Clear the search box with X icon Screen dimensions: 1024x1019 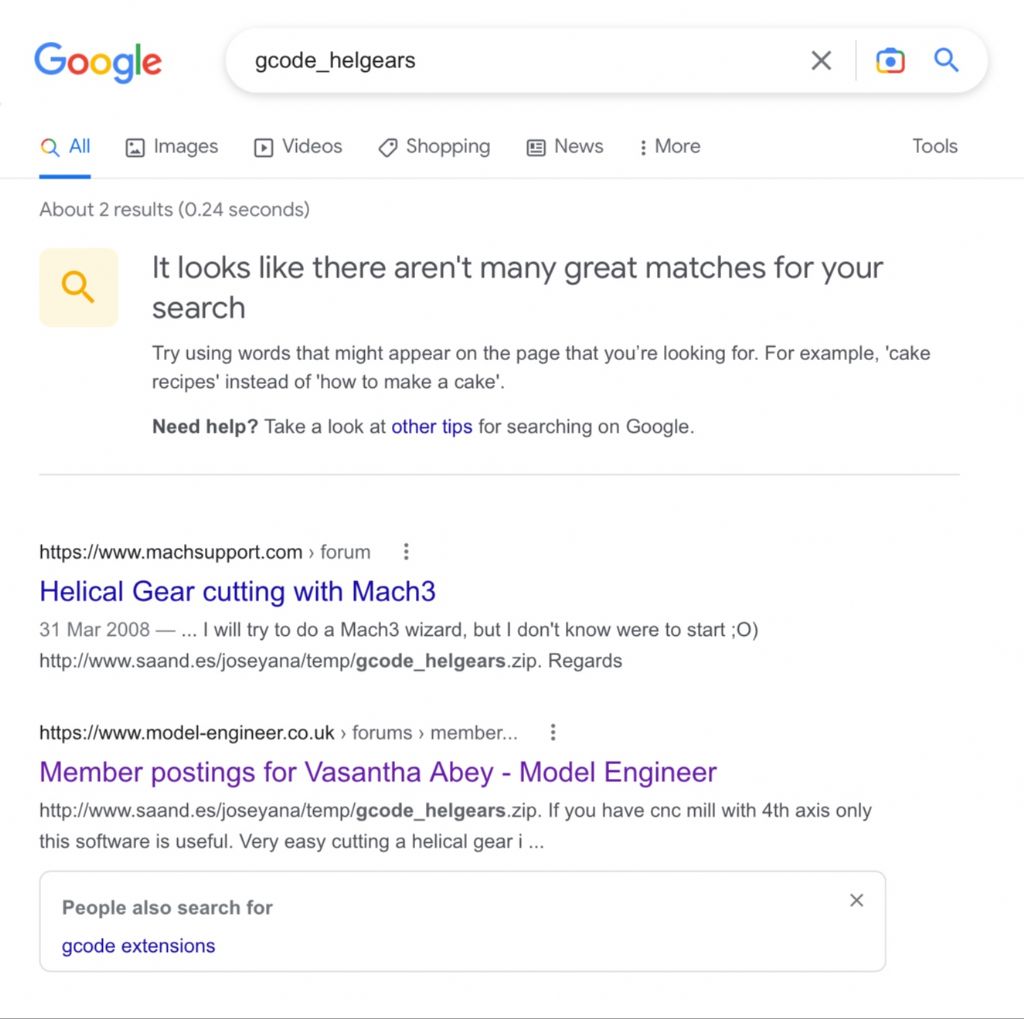pyautogui.click(x=821, y=61)
